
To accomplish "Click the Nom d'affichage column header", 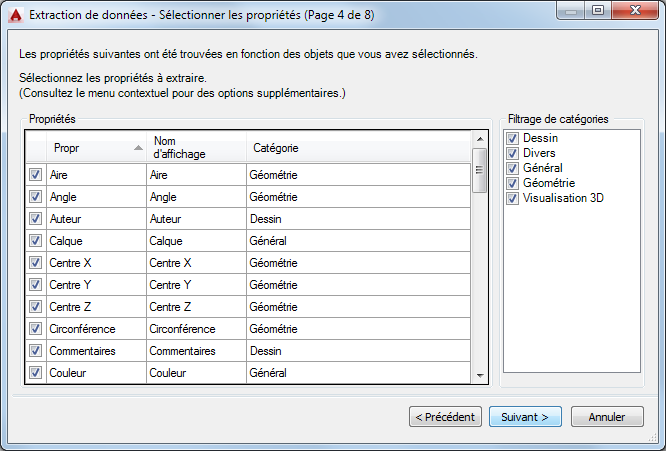I will [x=195, y=148].
